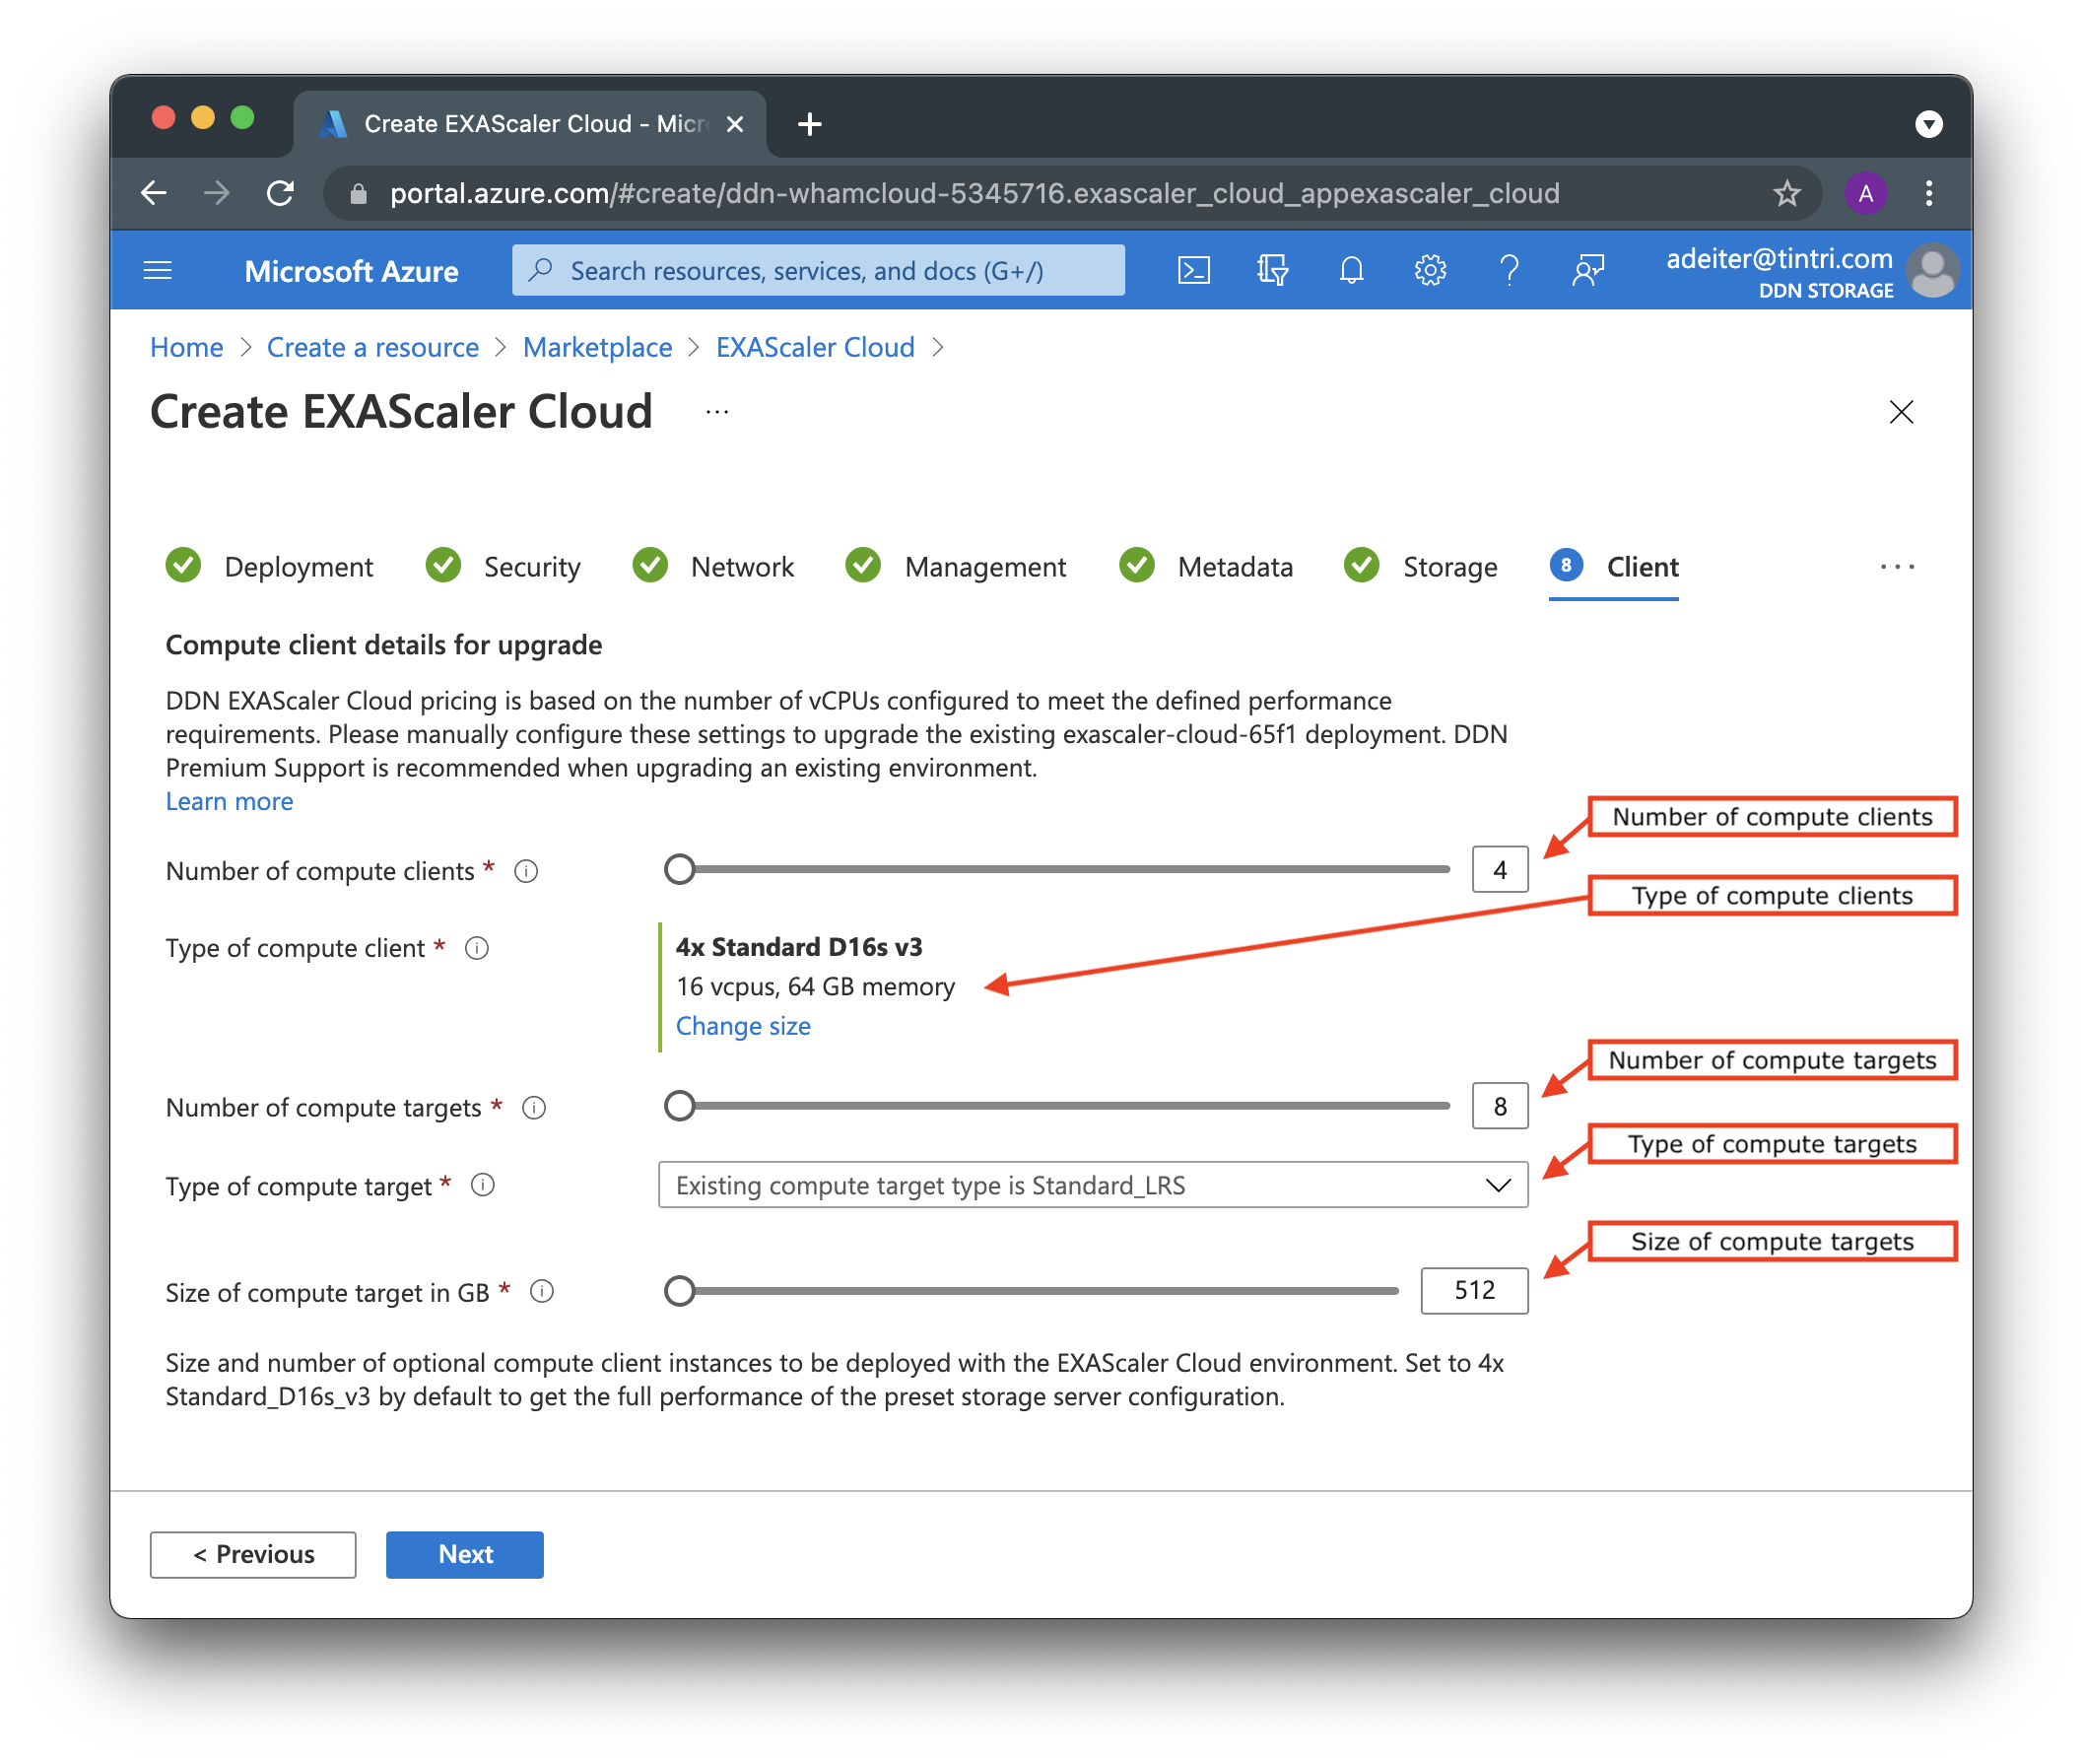2083x1764 pixels.
Task: Open the Help question mark menu
Action: point(1509,271)
